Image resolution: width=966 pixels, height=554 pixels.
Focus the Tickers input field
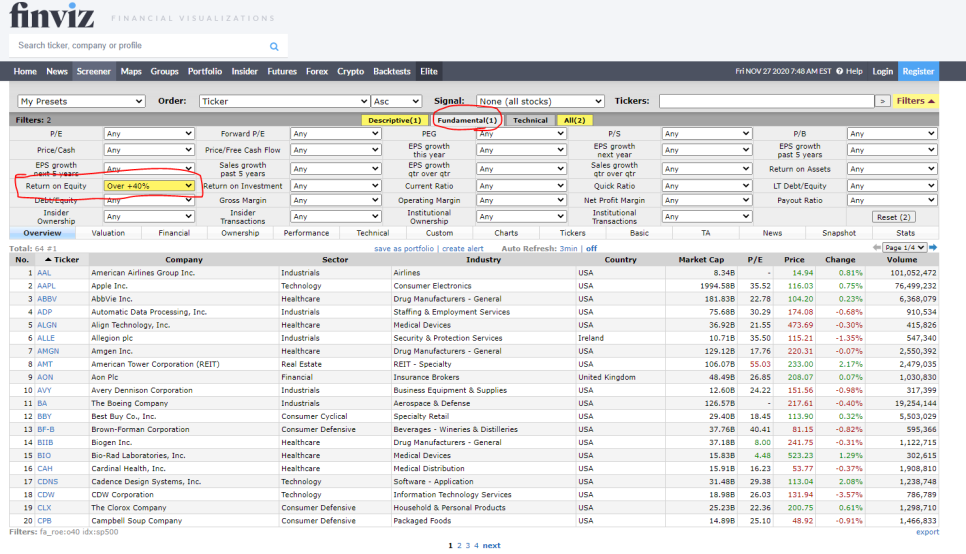[766, 101]
